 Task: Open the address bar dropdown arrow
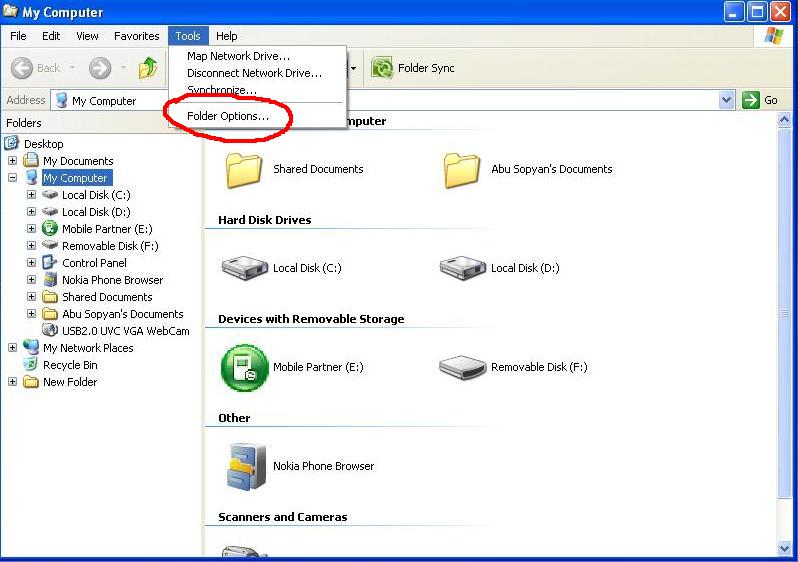727,100
